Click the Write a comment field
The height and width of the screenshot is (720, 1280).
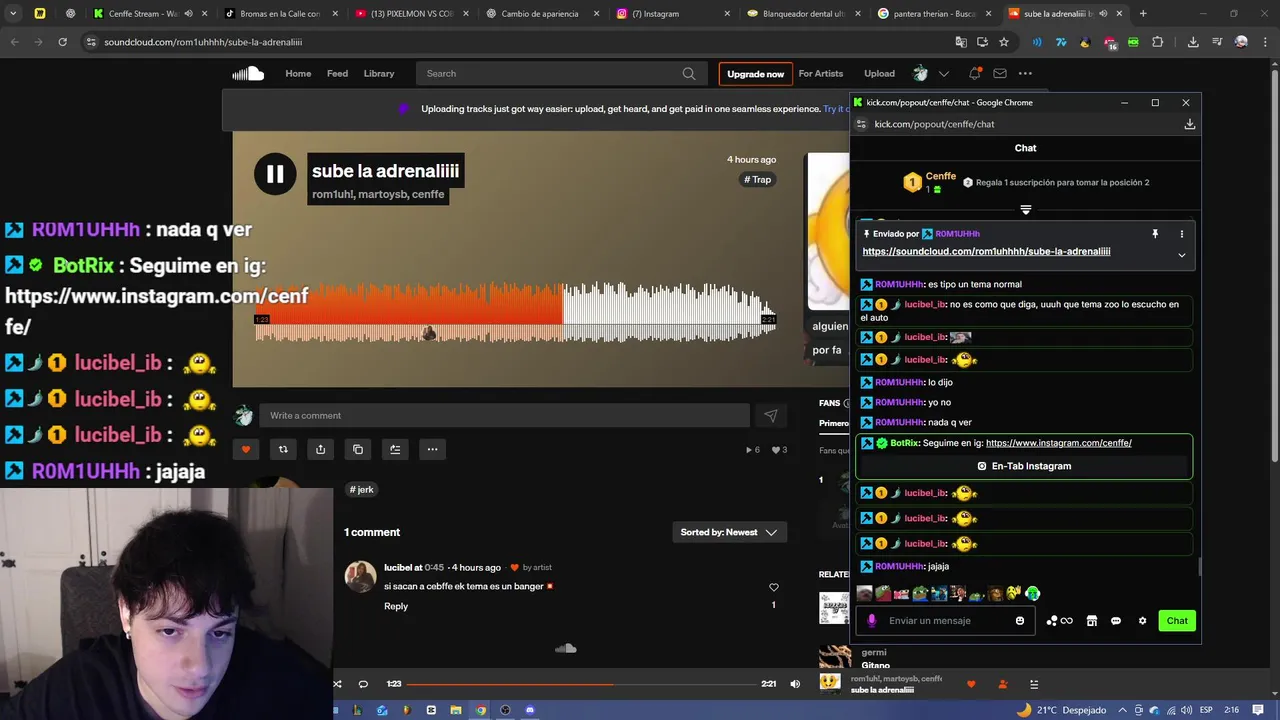coord(504,415)
